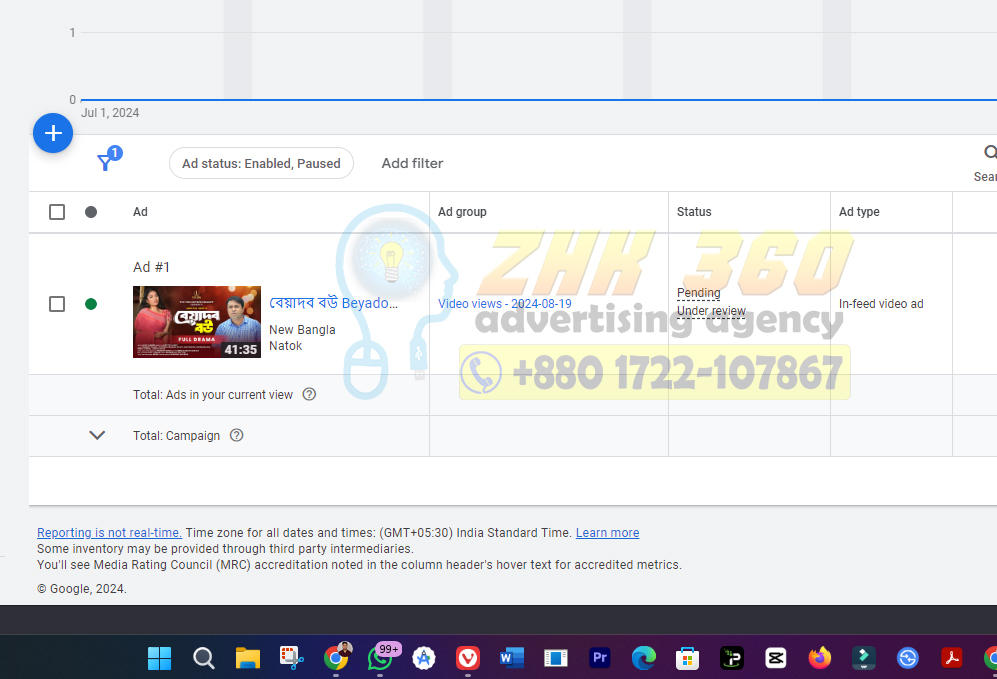Screen dimensions: 997x679
Task: Open help icon beside Total: Ads in your current view
Action: [309, 394]
